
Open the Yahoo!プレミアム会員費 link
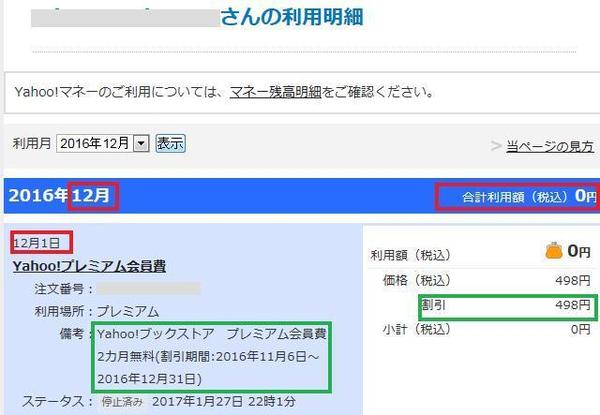(x=90, y=266)
